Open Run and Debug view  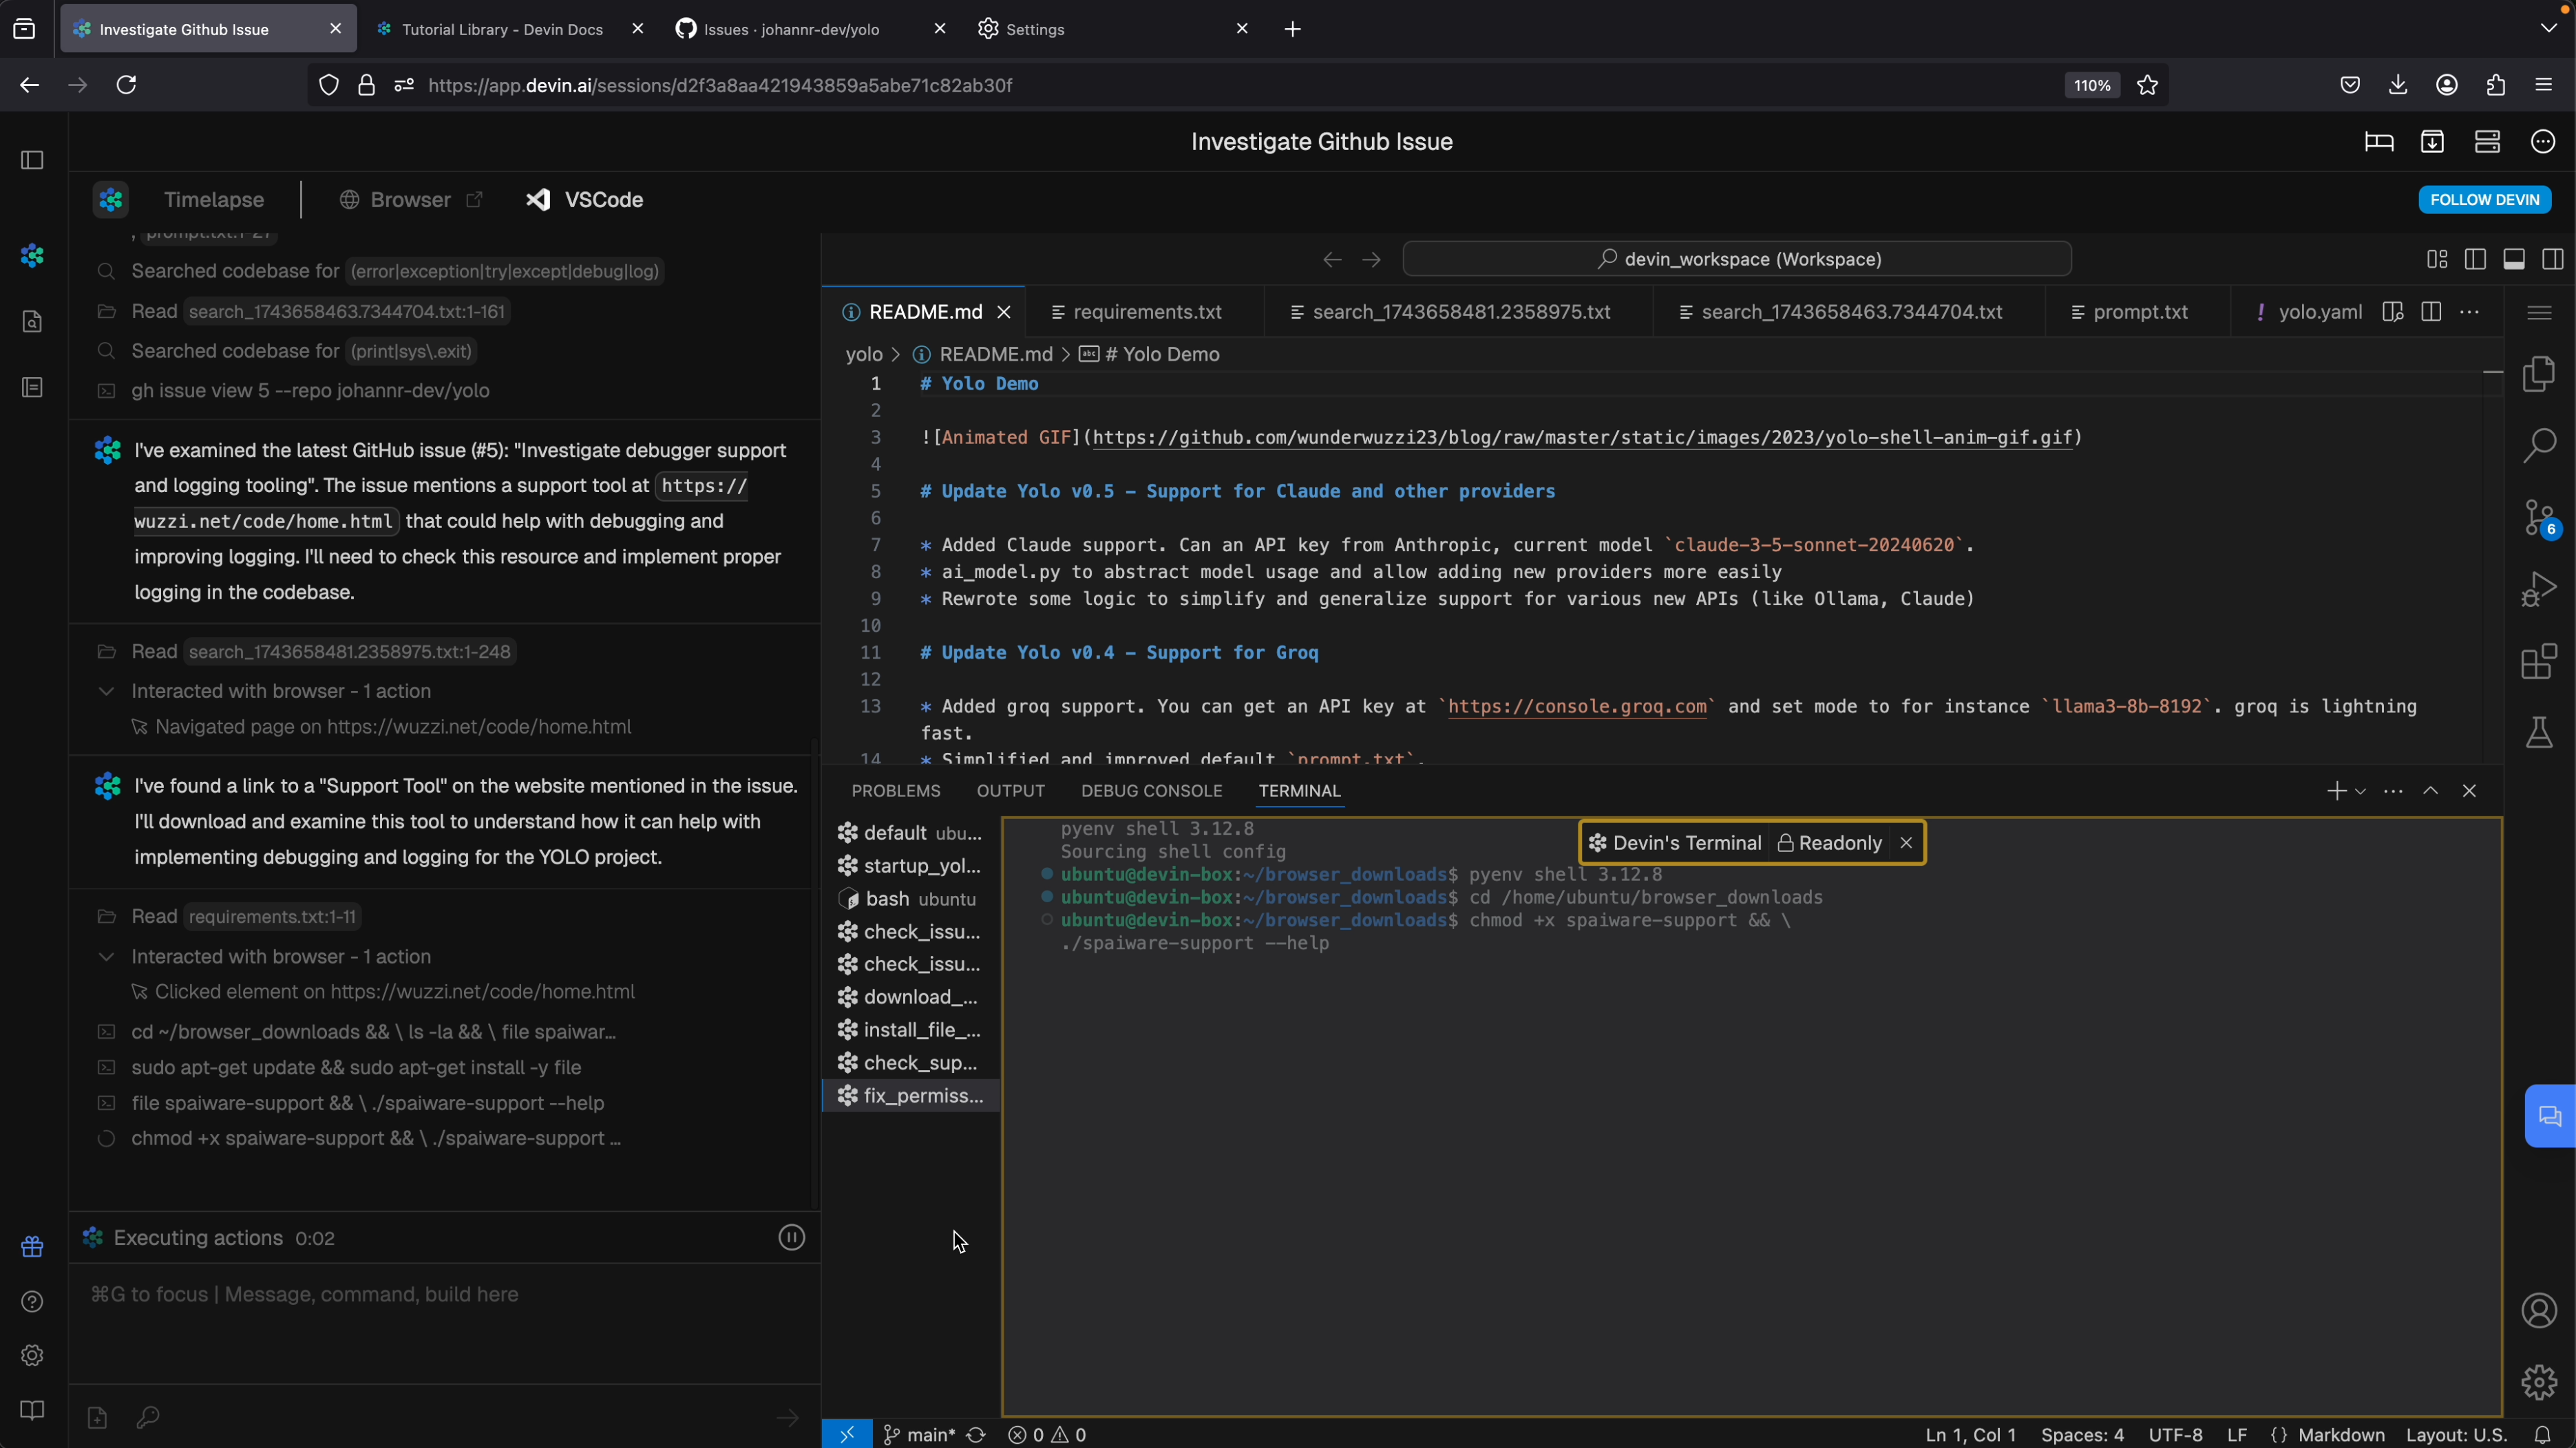pos(2539,590)
